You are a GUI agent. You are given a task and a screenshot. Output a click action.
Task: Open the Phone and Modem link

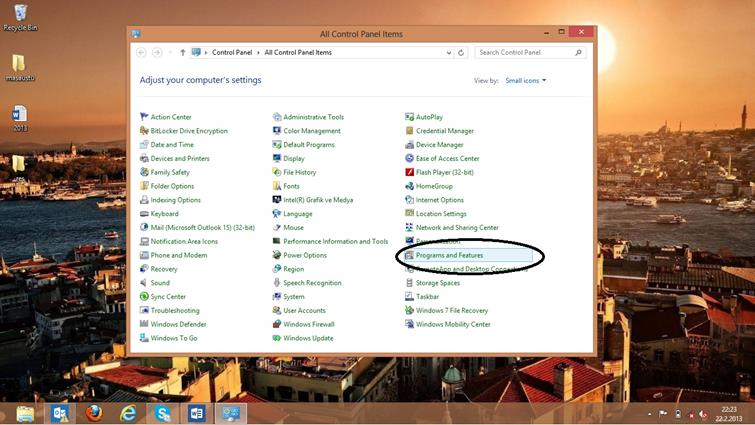click(179, 255)
